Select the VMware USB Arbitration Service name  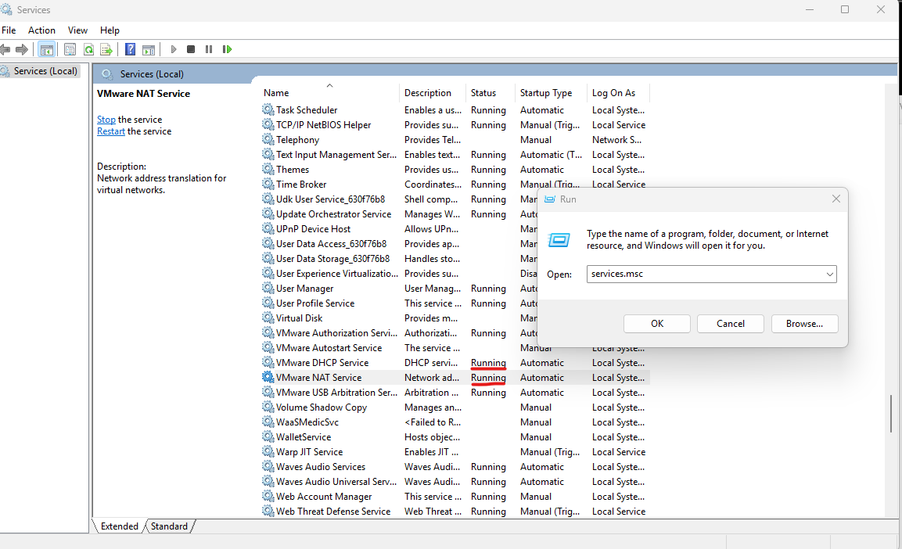pyautogui.click(x=337, y=392)
